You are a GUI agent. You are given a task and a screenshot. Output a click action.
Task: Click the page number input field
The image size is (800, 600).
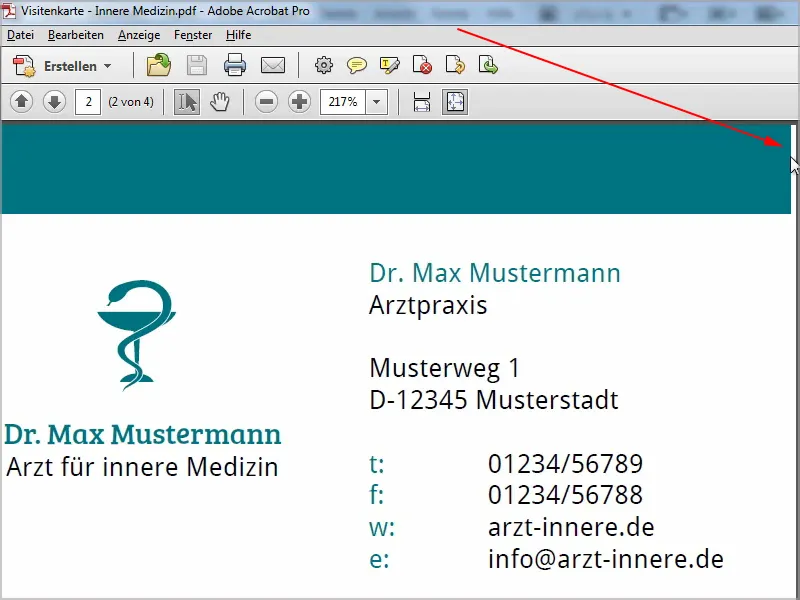pyautogui.click(x=88, y=102)
